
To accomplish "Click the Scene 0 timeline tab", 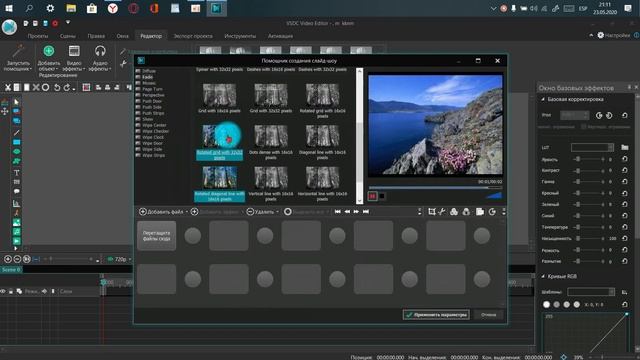I will pyautogui.click(x=11, y=269).
